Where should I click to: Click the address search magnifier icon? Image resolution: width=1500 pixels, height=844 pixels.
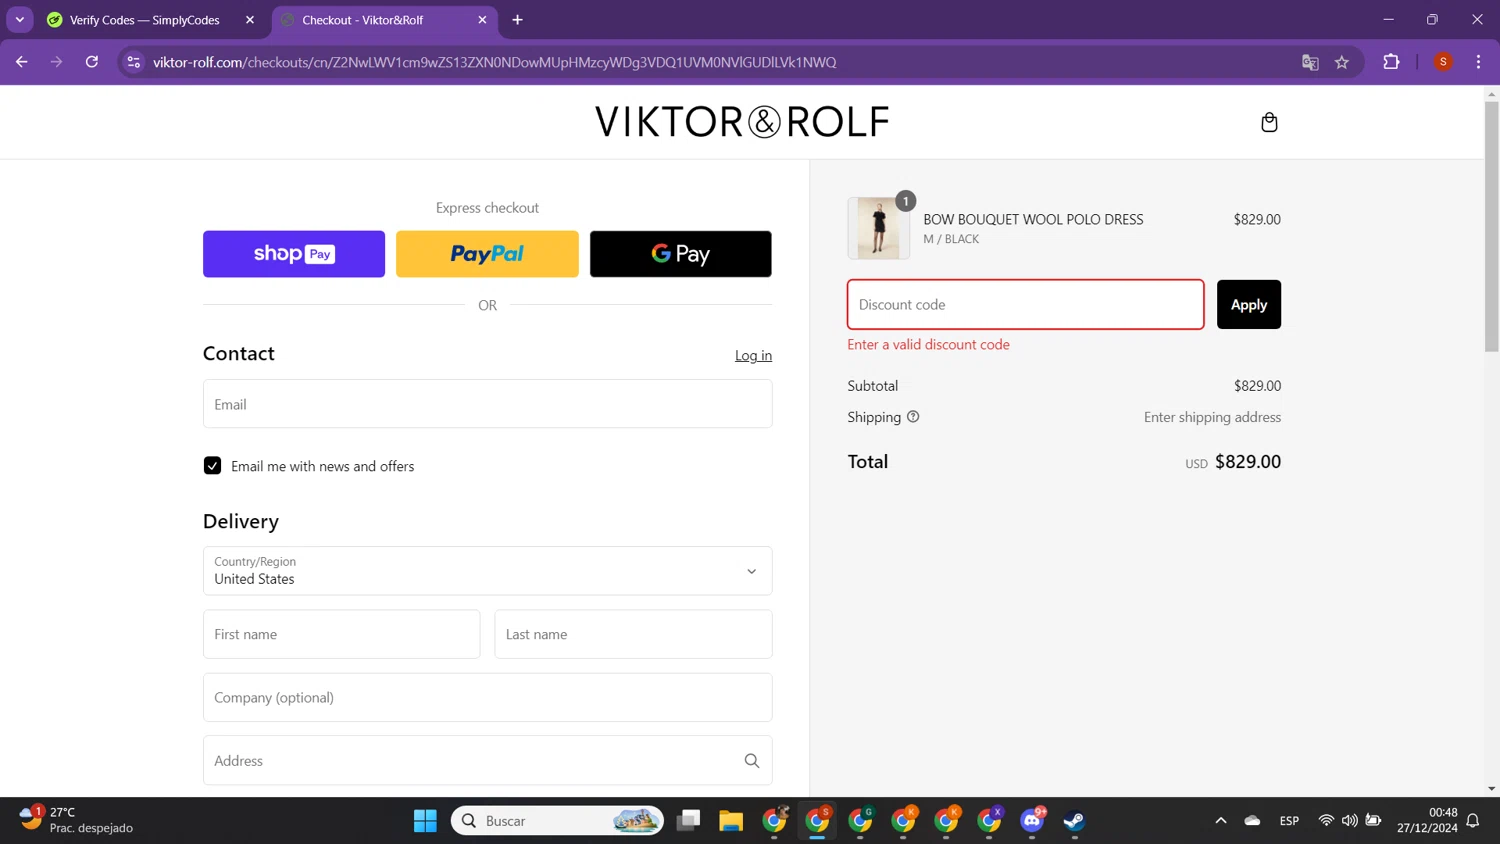[x=752, y=761]
